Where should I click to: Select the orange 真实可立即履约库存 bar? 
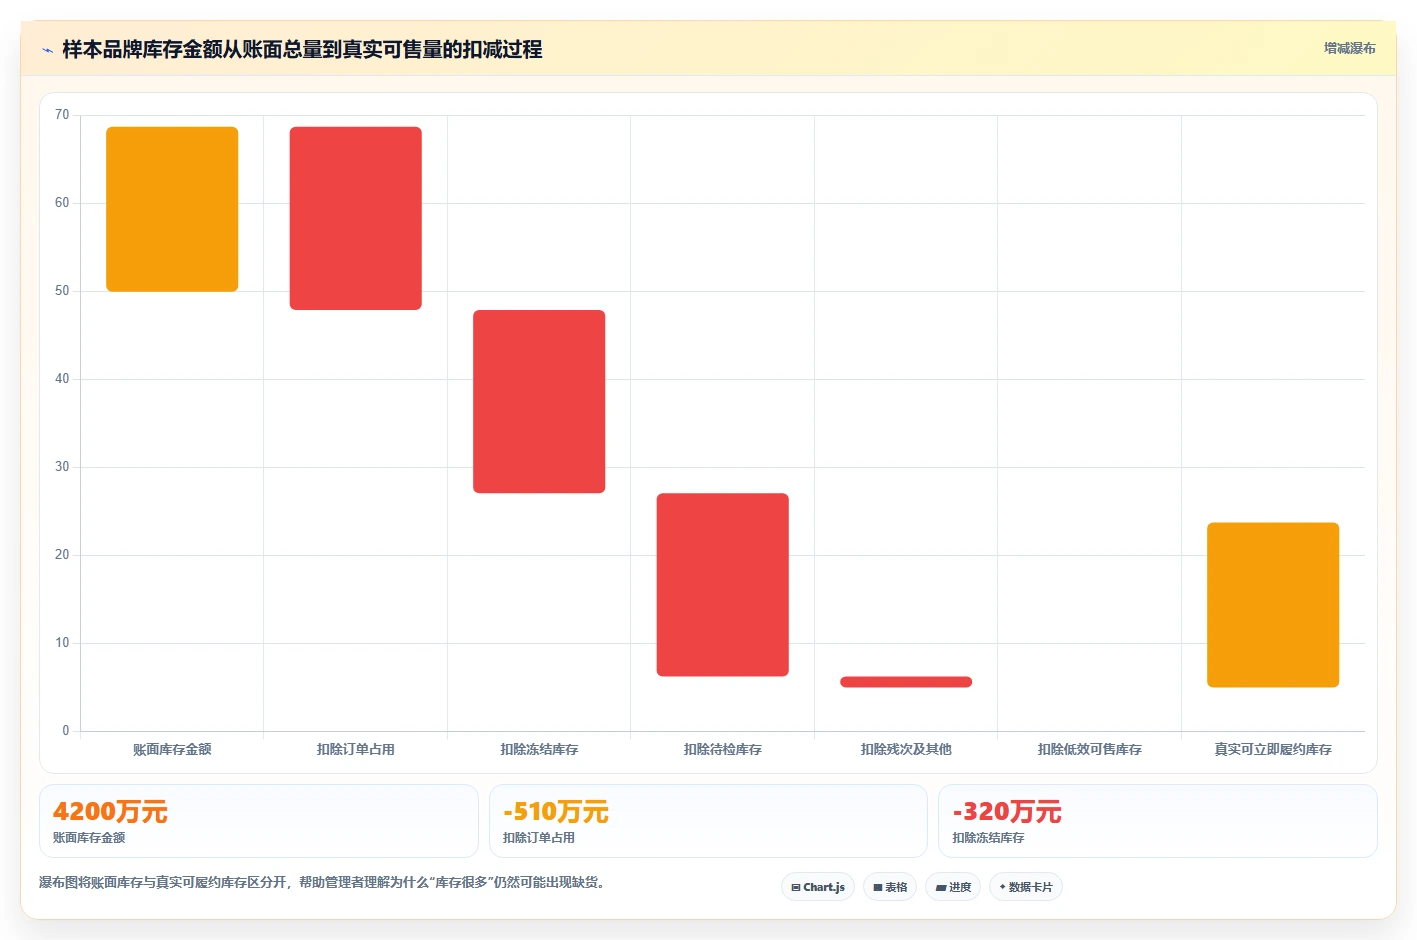[1273, 605]
